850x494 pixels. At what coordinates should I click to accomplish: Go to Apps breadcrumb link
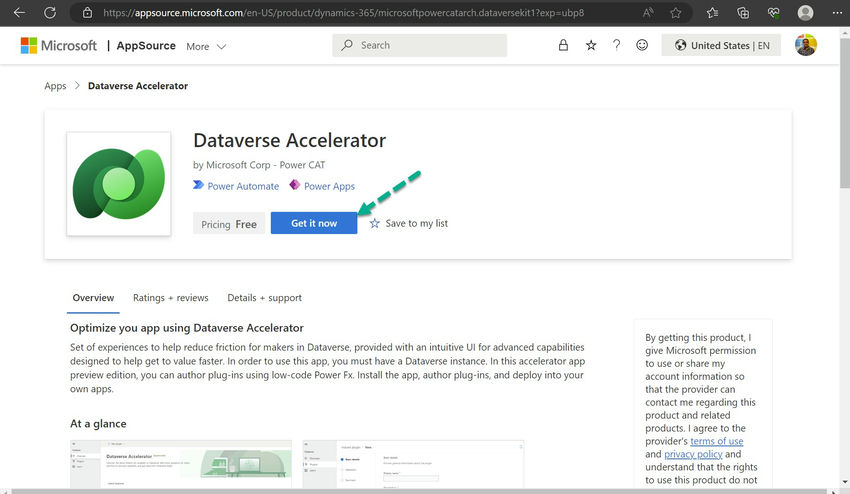55,86
